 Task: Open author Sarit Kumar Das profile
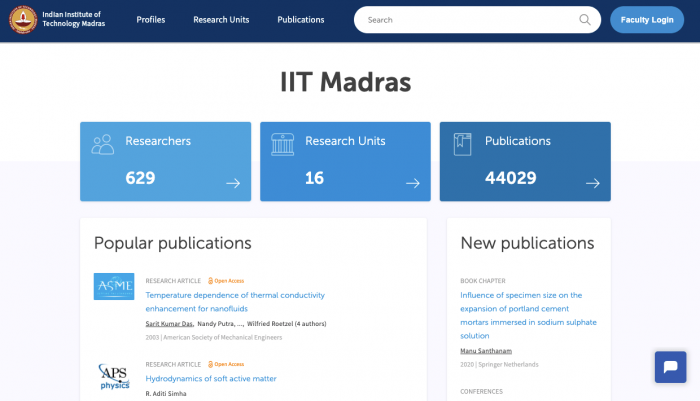point(169,324)
